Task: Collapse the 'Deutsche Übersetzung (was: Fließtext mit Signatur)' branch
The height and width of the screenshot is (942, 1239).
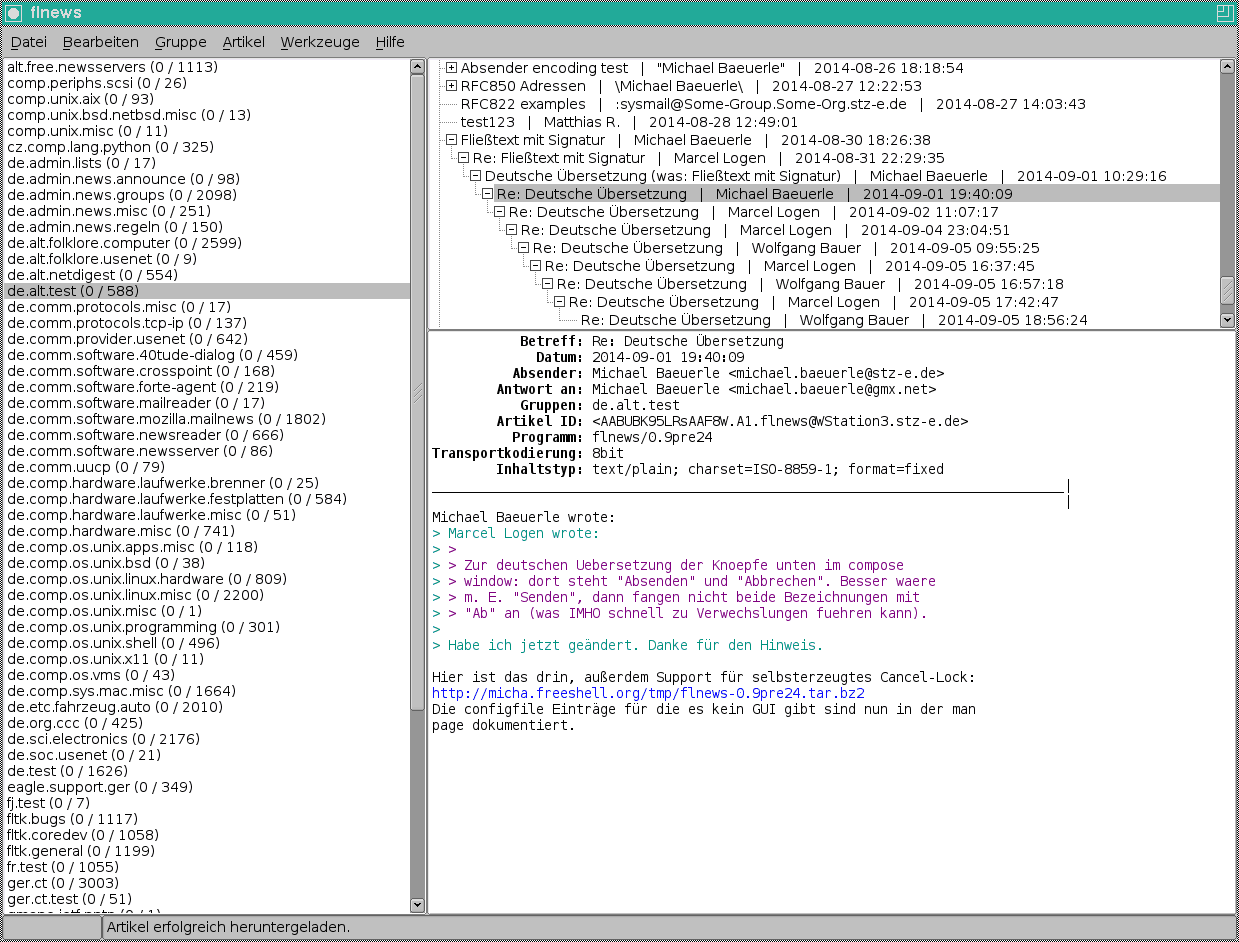Action: [476, 176]
